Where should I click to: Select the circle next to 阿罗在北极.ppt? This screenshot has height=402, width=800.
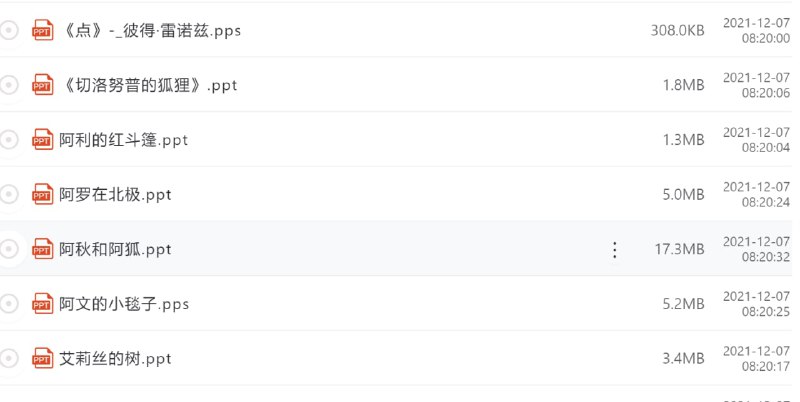[x=9, y=194]
